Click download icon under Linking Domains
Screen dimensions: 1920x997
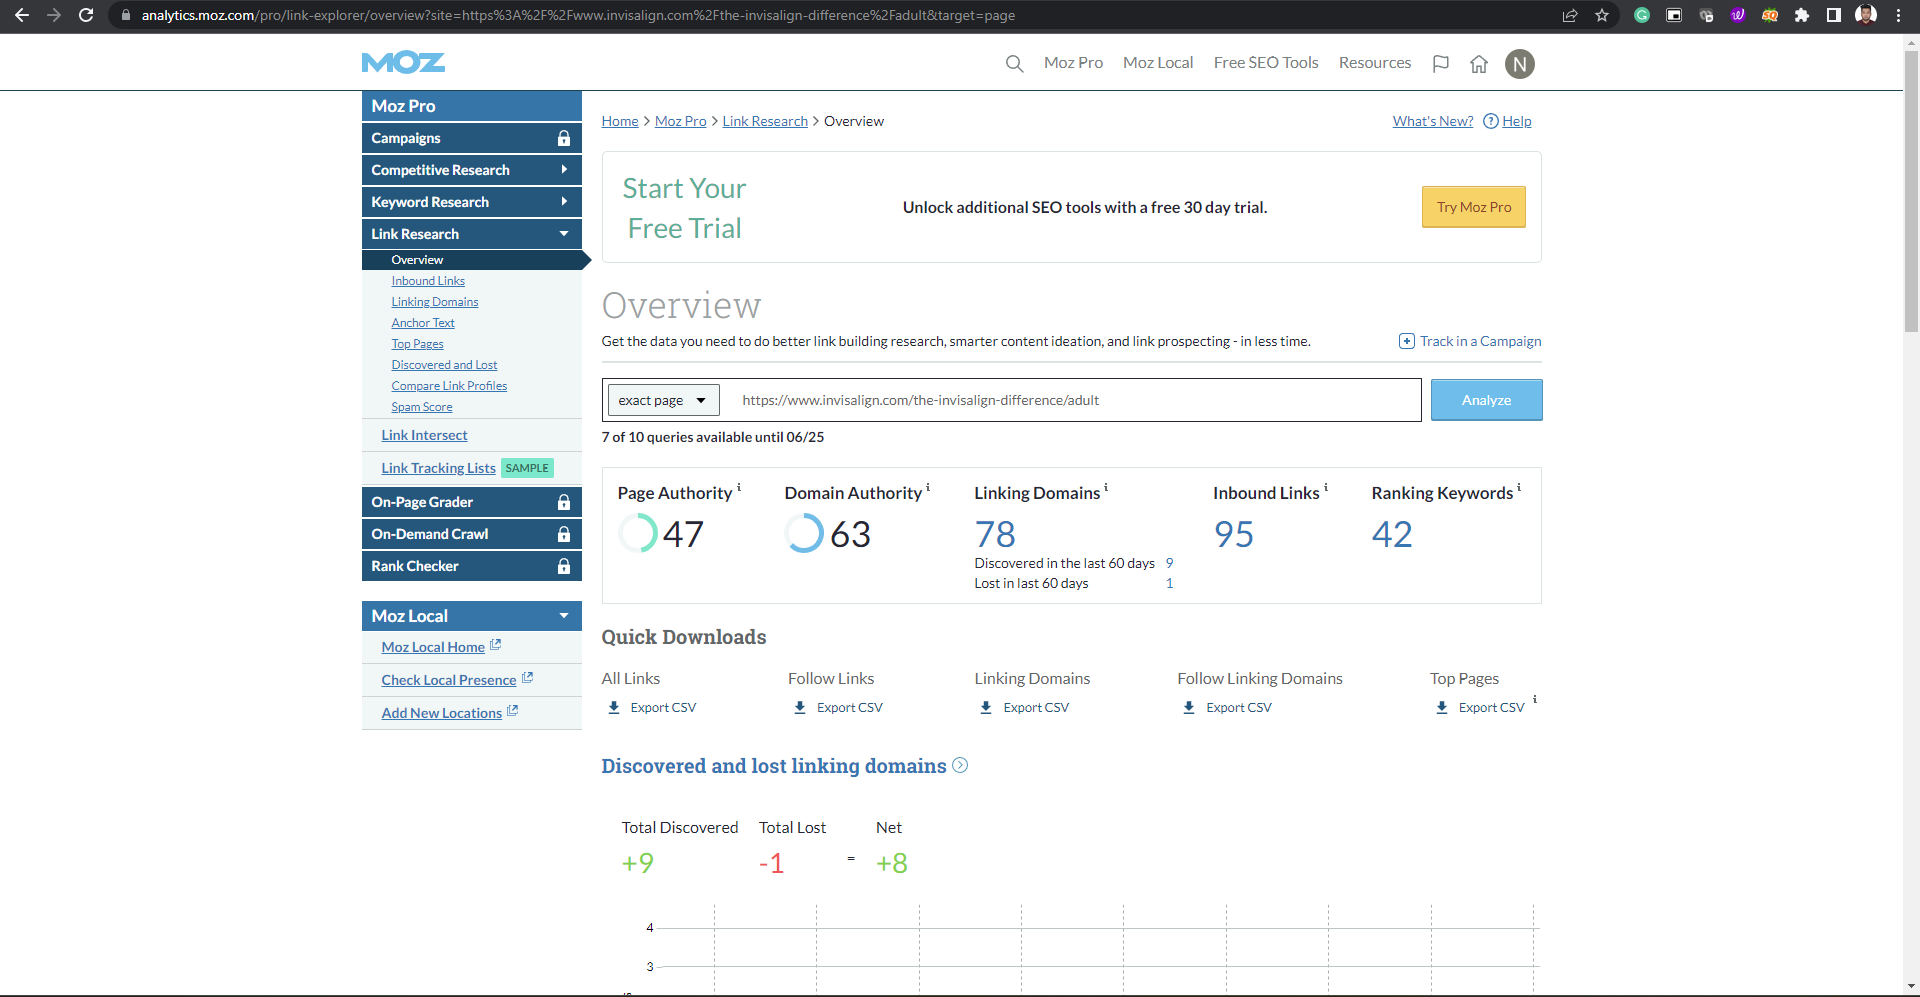coord(986,707)
